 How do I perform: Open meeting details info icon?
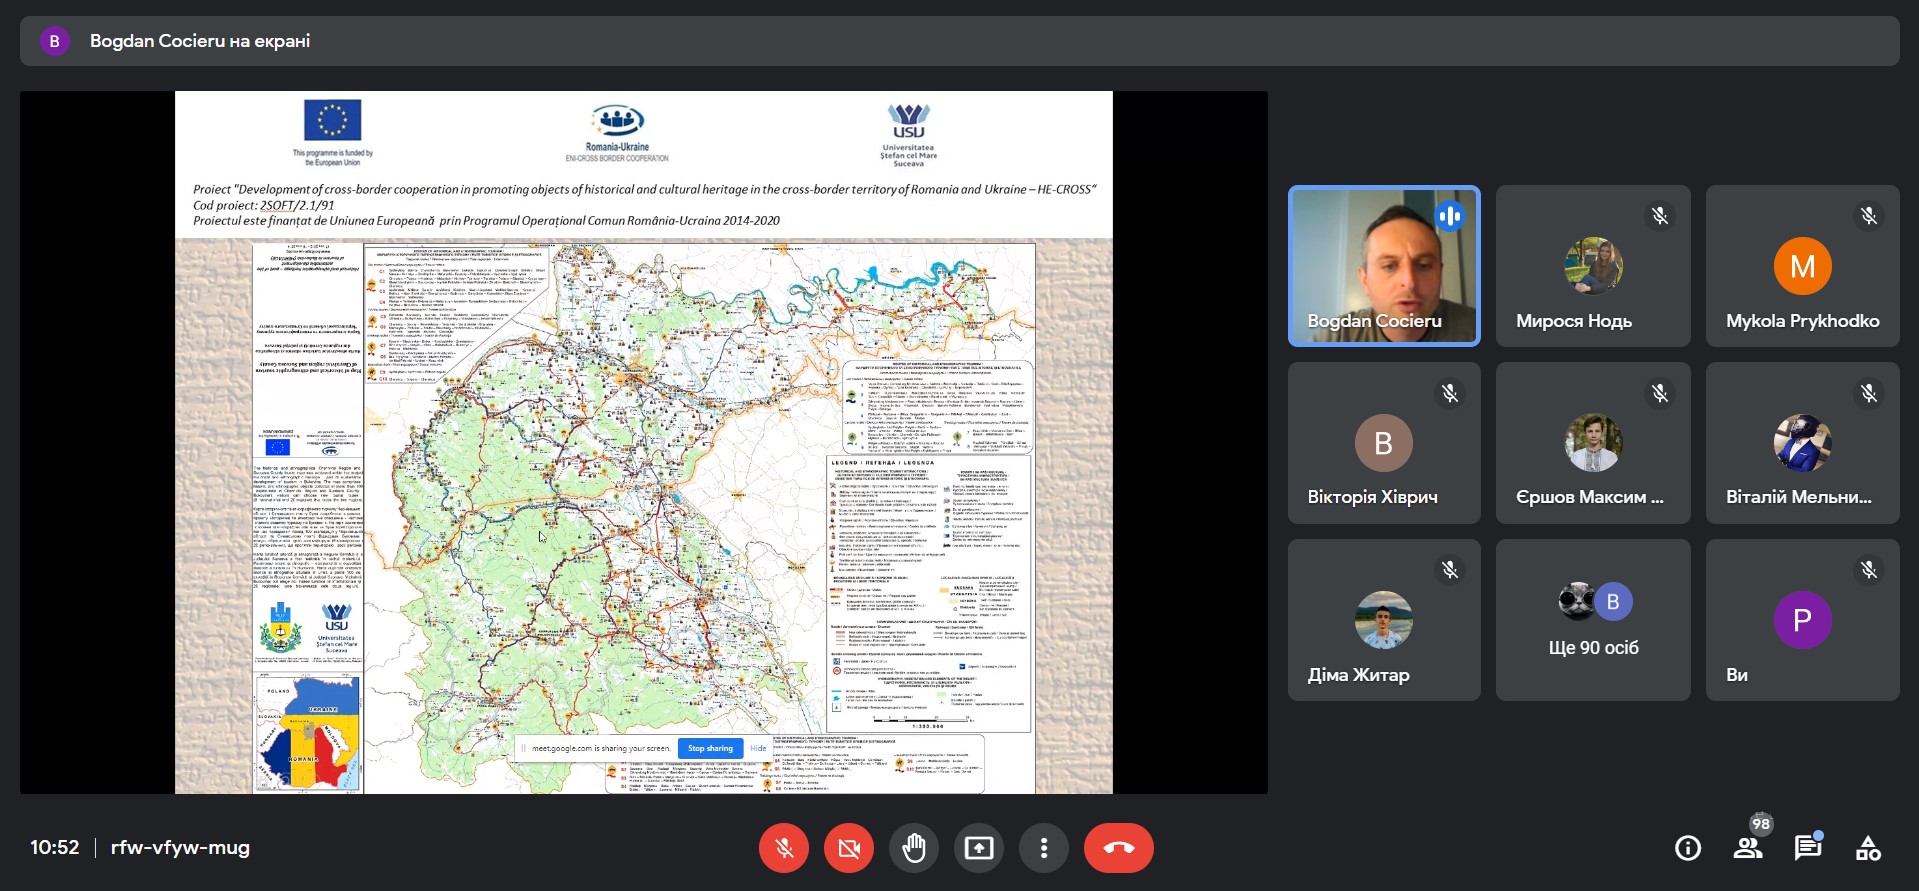pos(1688,848)
